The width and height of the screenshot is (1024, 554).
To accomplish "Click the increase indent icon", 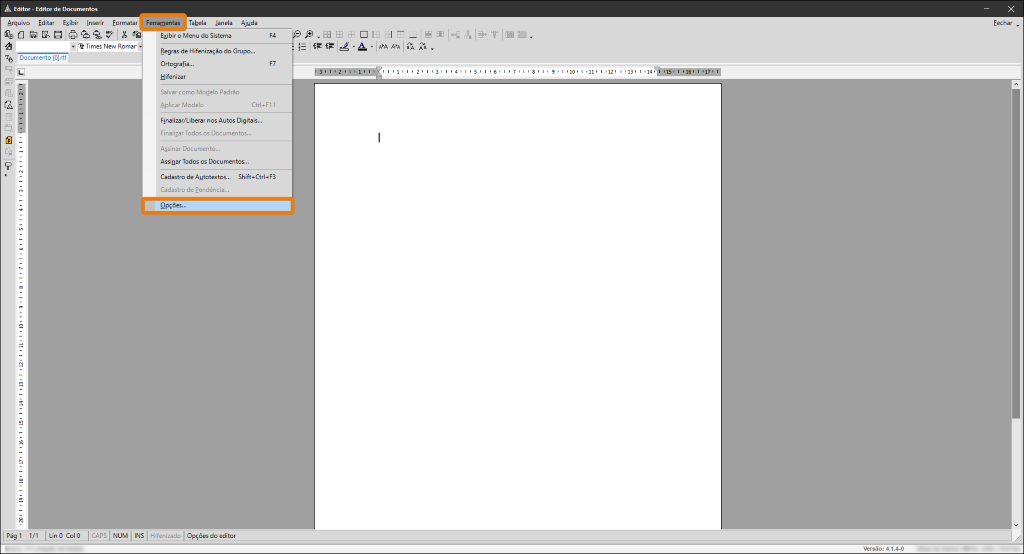I will click(329, 46).
